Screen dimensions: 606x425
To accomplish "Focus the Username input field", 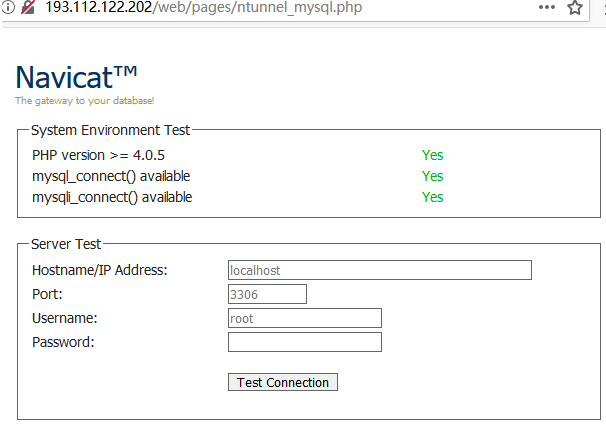I will pyautogui.click(x=305, y=318).
